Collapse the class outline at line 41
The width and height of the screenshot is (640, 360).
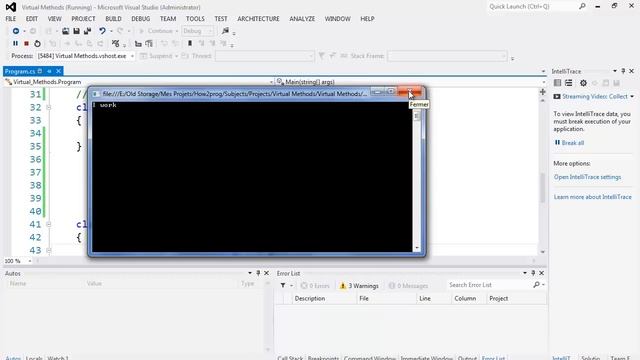click(x=49, y=224)
